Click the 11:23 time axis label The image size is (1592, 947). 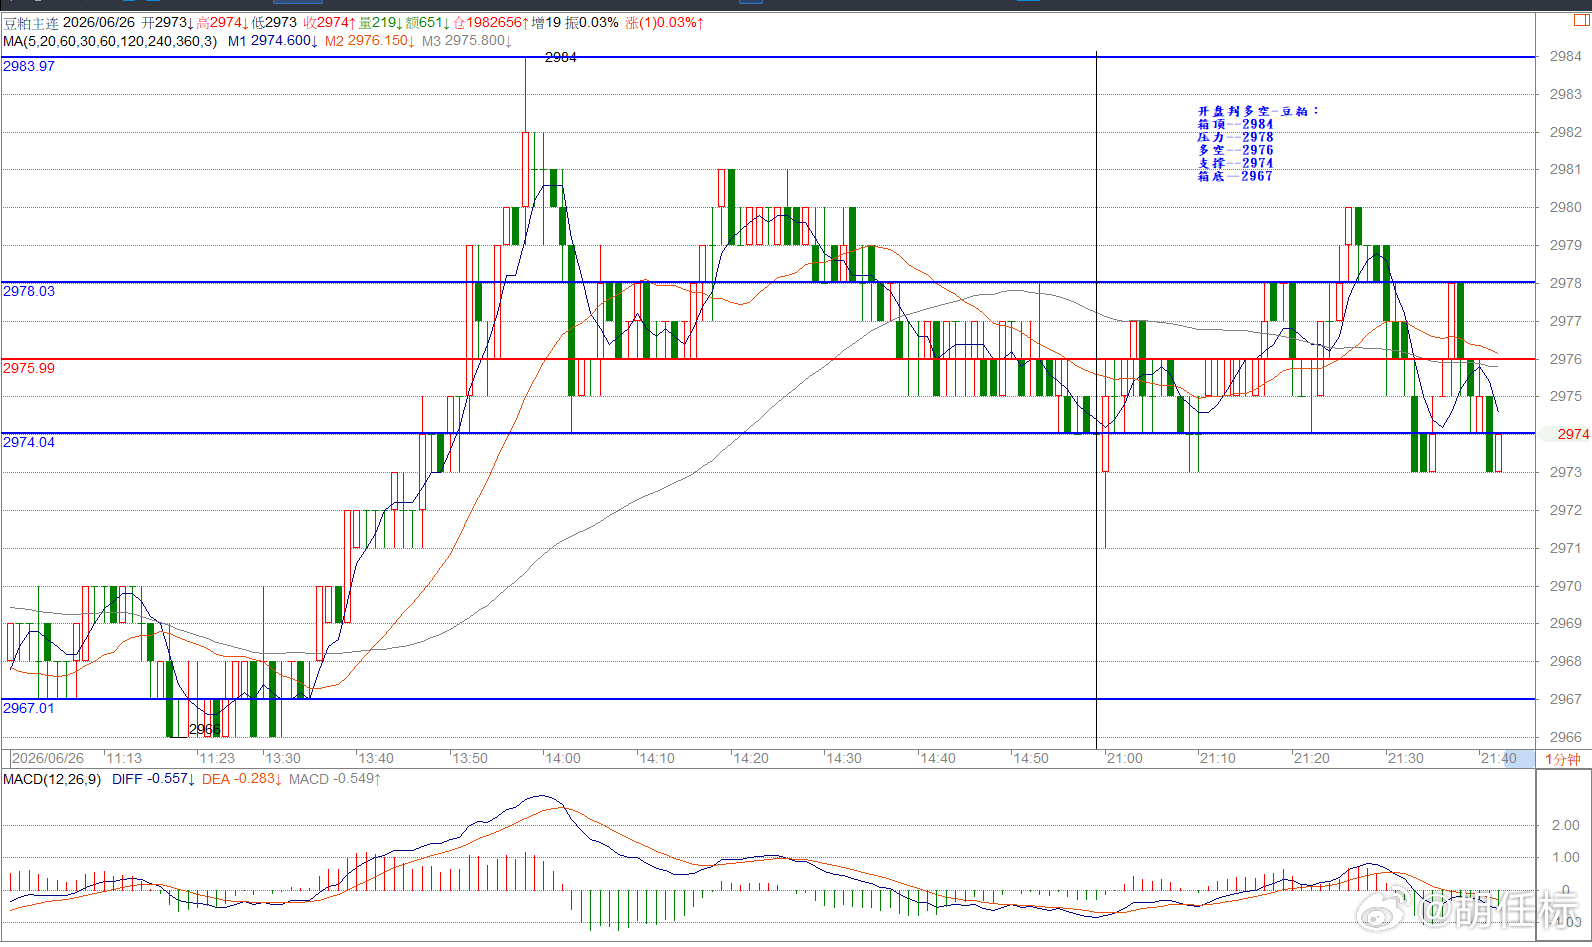click(217, 758)
